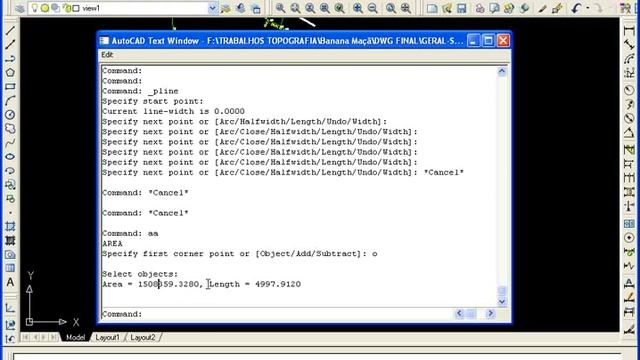
Task: Select the Ellipse Arc tool
Action: click(x=10, y=171)
